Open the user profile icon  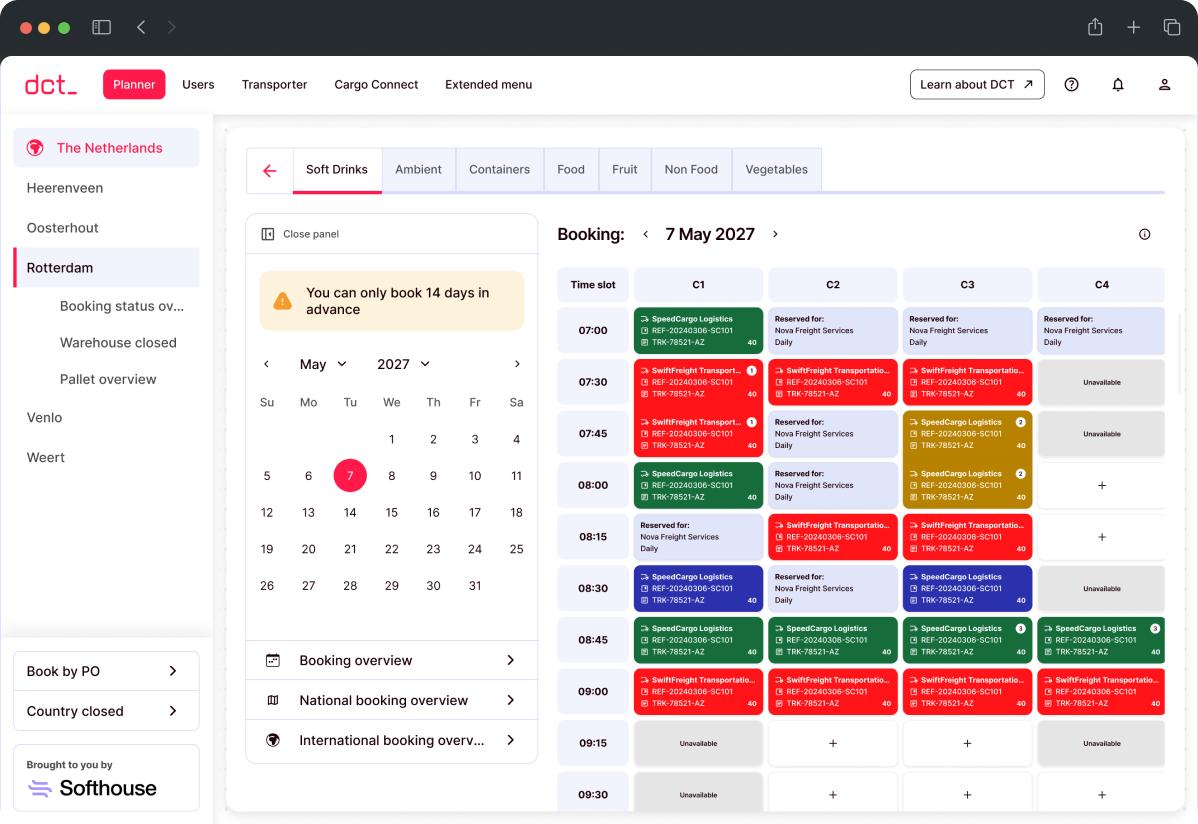[1164, 84]
